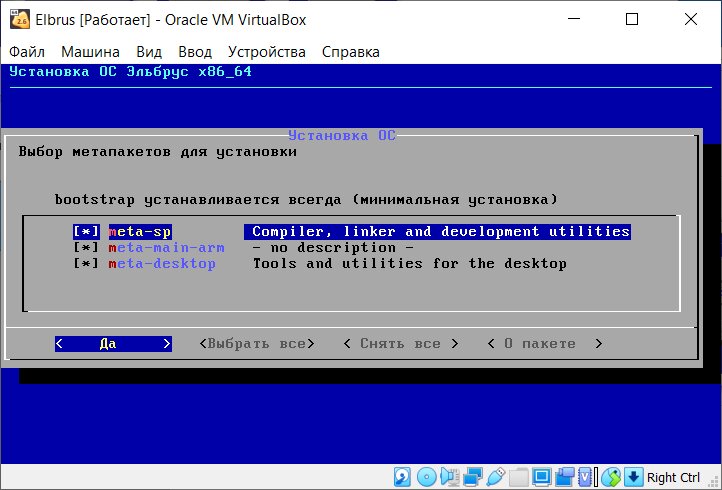722x490 pixels.
Task: Toggle the meta-sp package checkbox
Action: pyautogui.click(x=86, y=231)
